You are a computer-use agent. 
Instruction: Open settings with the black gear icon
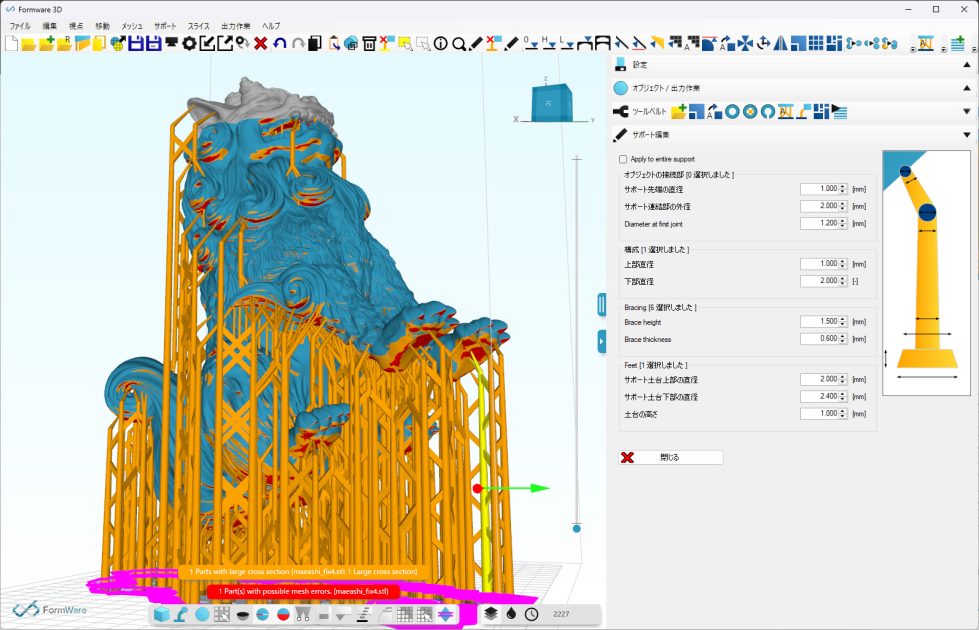pyautogui.click(x=188, y=43)
